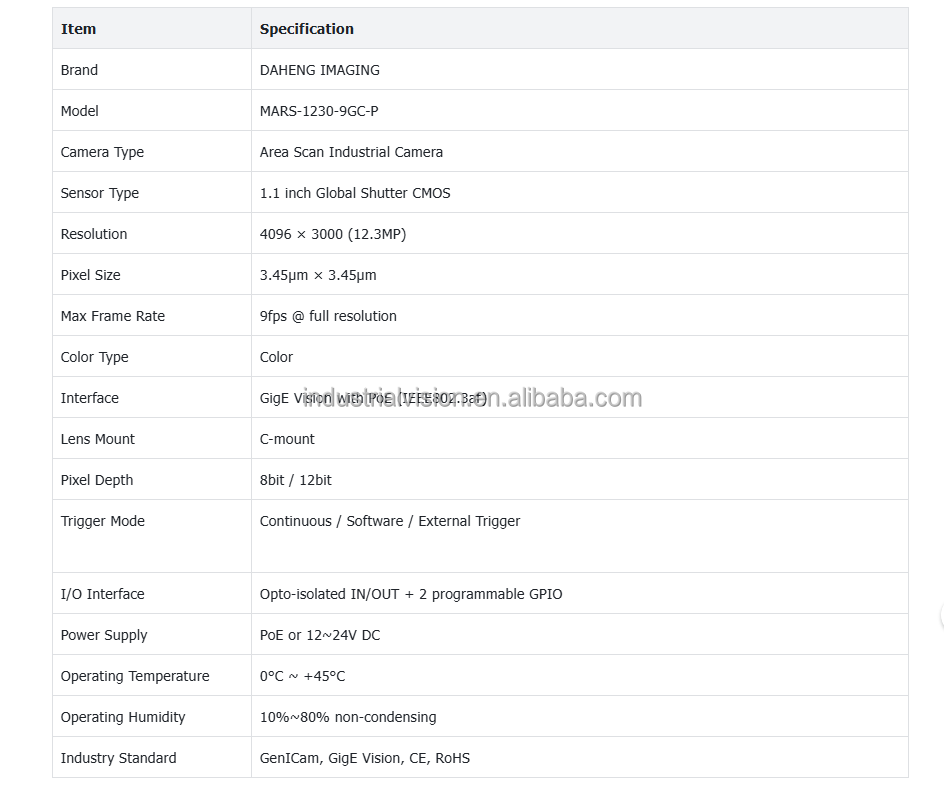
Task: Click the 'Pixel Size' label
Action: (90, 275)
